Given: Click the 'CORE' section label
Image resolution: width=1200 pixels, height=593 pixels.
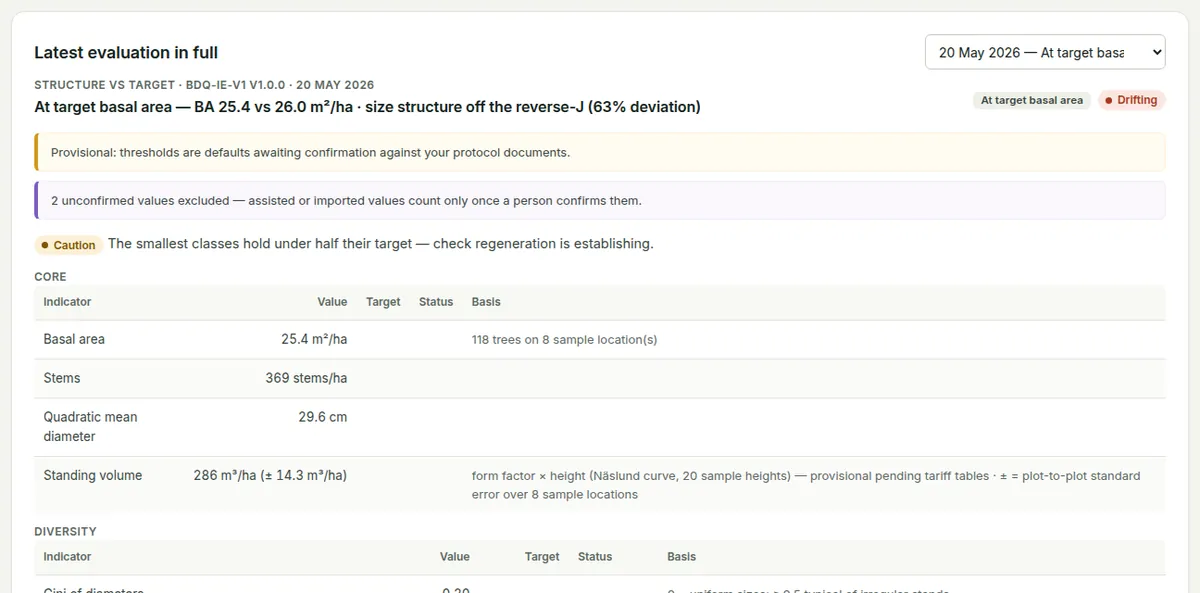Looking at the screenshot, I should pos(50,277).
